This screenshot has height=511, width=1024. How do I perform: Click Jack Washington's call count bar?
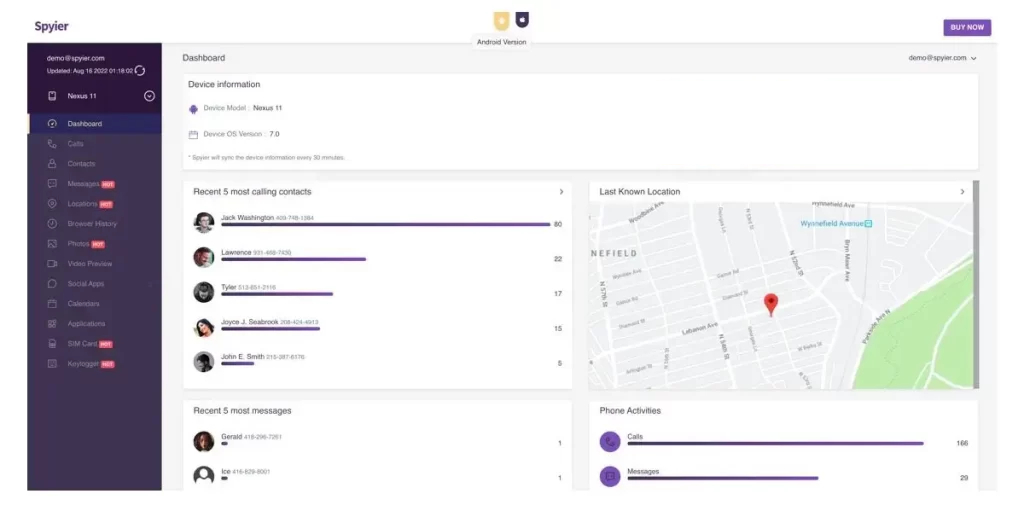[385, 224]
